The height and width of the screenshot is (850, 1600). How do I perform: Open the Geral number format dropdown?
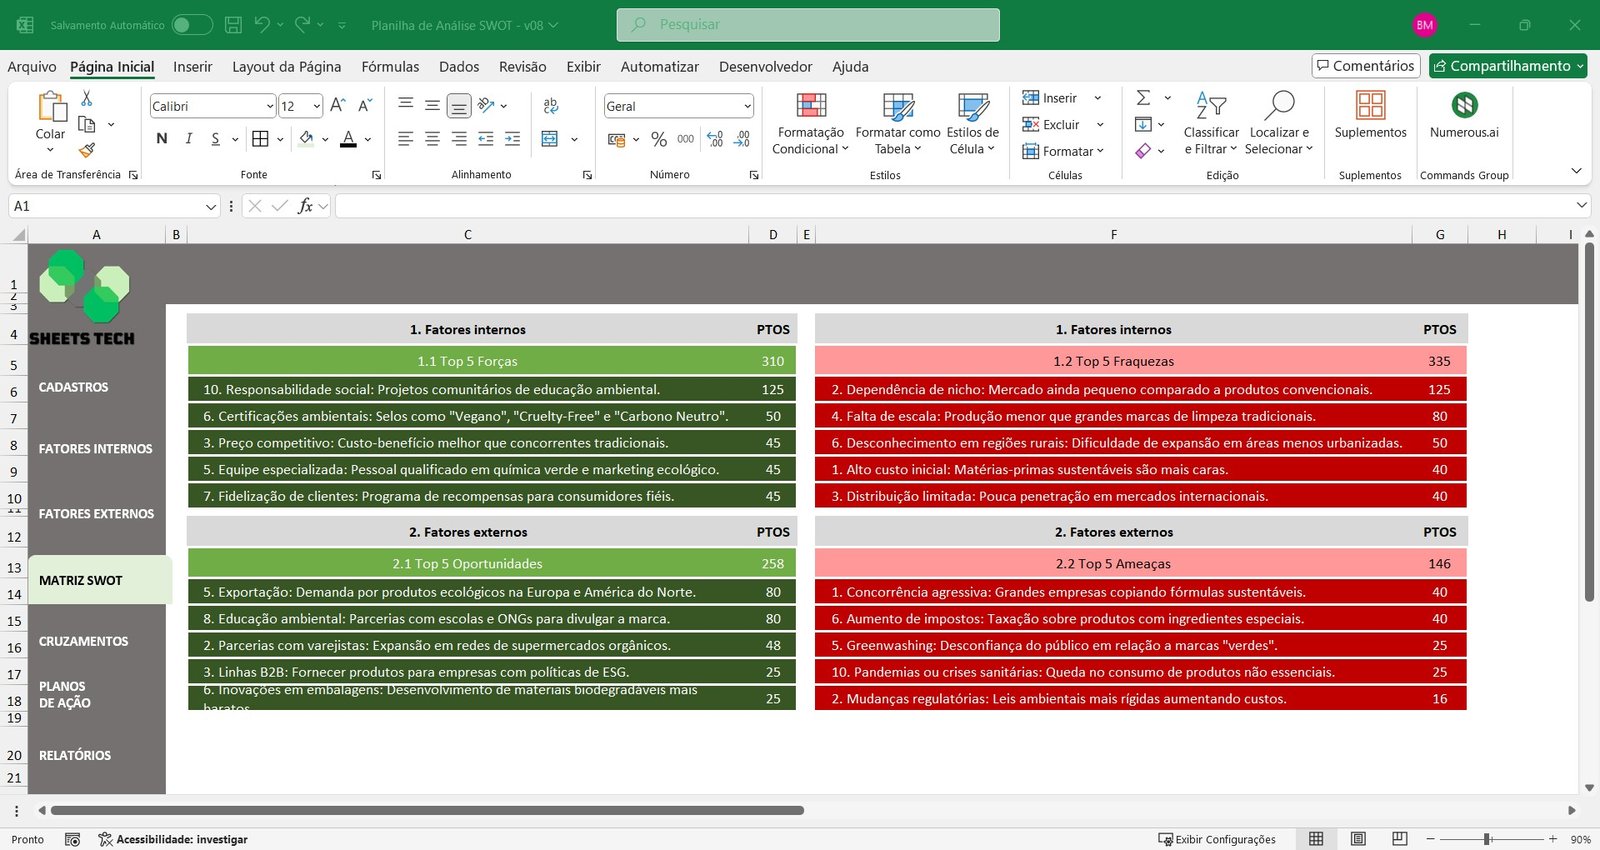(x=747, y=106)
